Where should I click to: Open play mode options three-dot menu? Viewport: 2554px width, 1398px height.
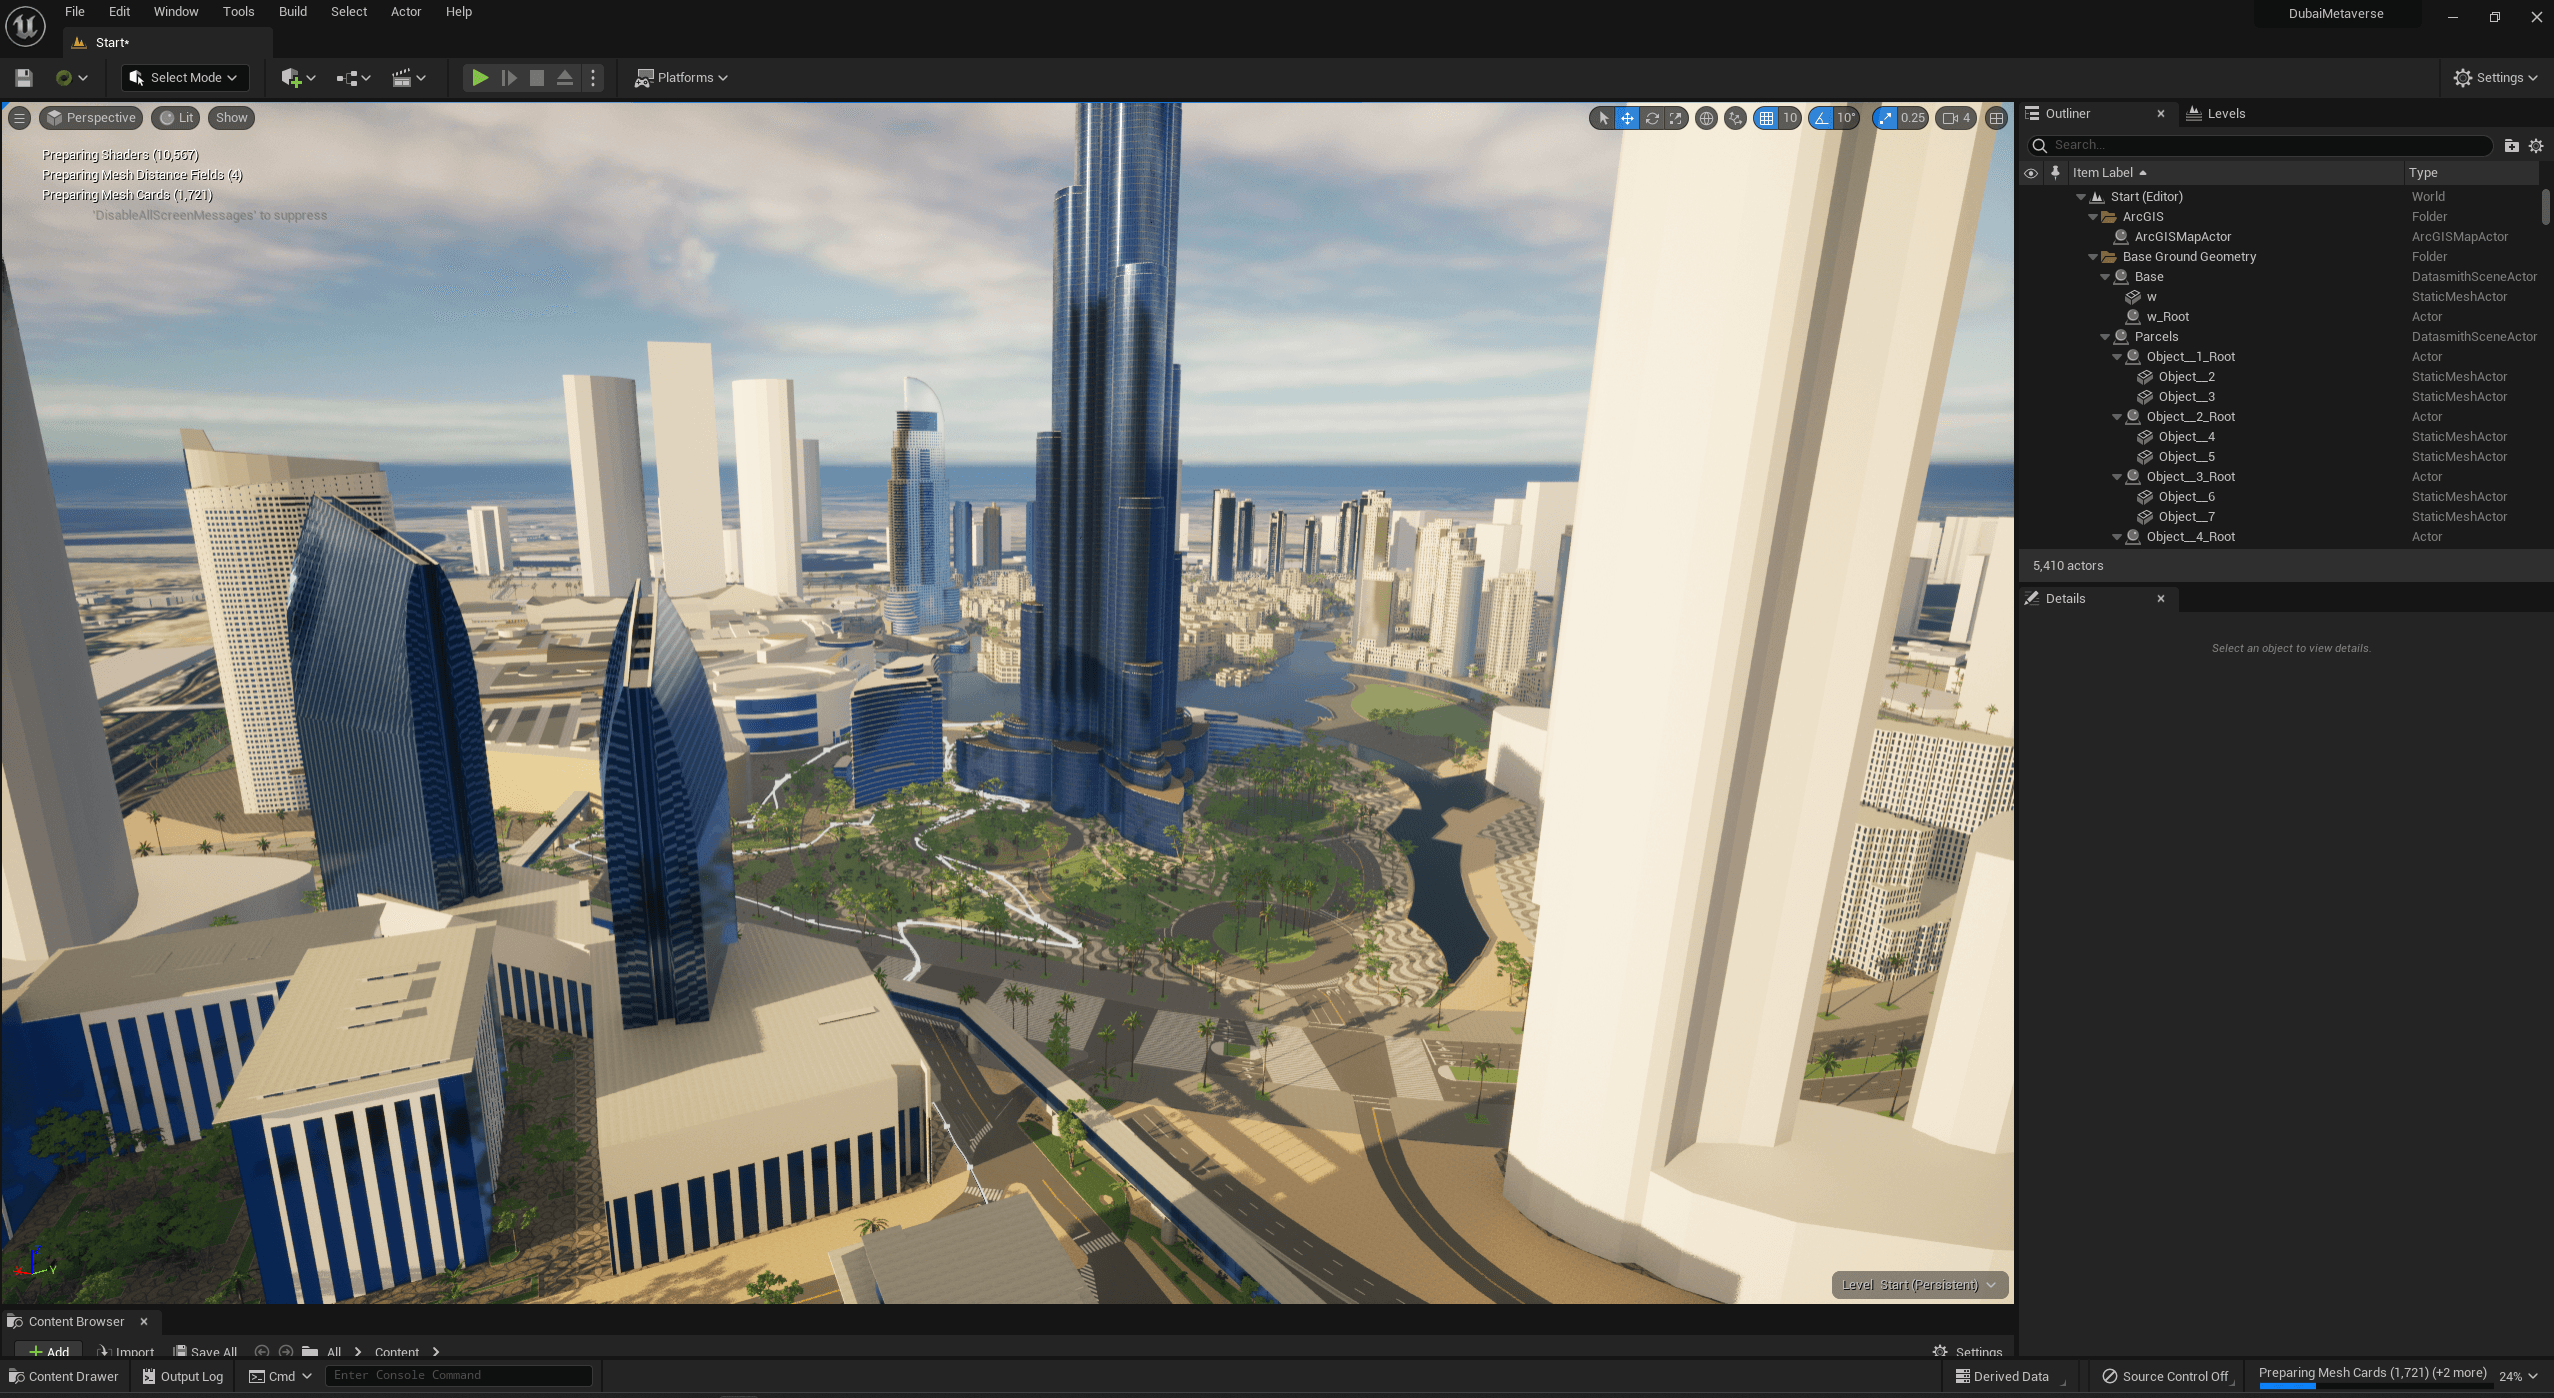coord(593,78)
